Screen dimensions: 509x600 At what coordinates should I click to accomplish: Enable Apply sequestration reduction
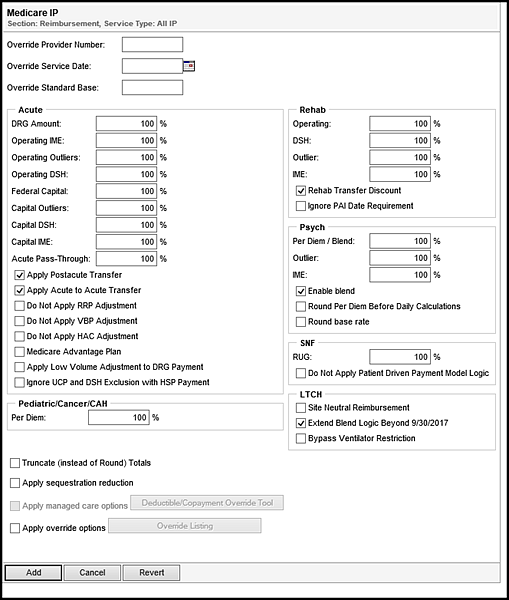15,483
